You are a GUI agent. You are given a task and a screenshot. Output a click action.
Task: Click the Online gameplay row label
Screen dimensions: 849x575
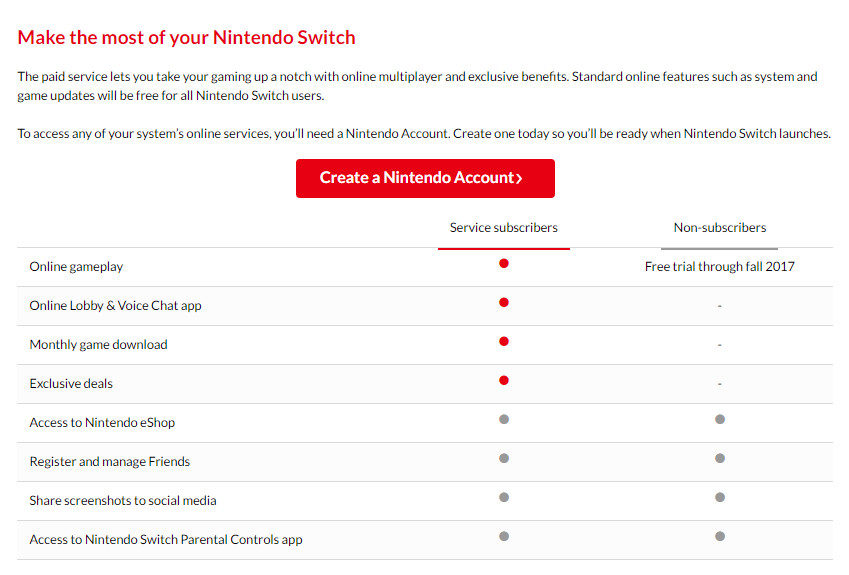click(76, 267)
